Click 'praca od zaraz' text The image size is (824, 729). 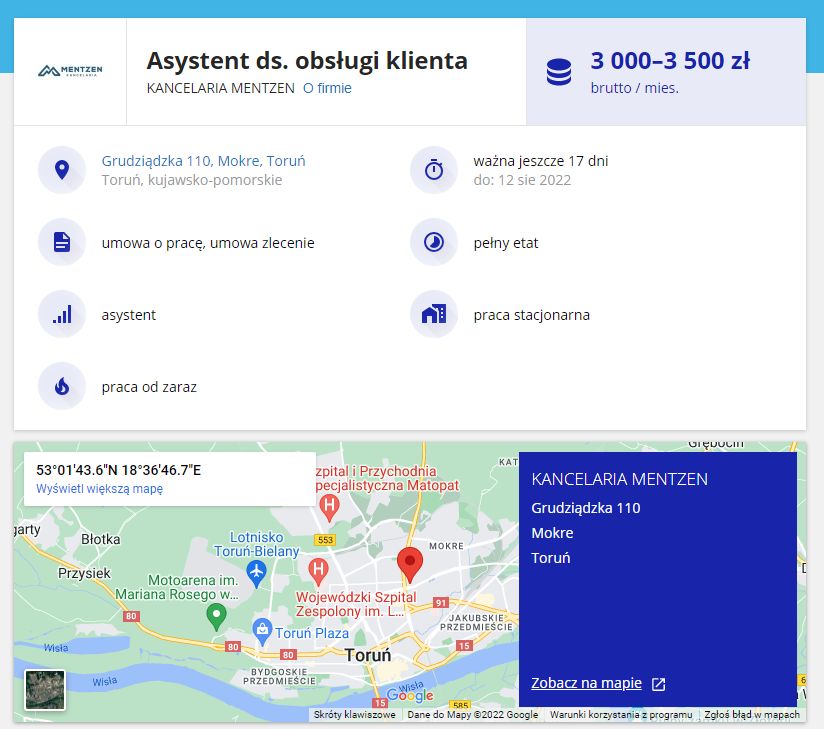click(149, 387)
